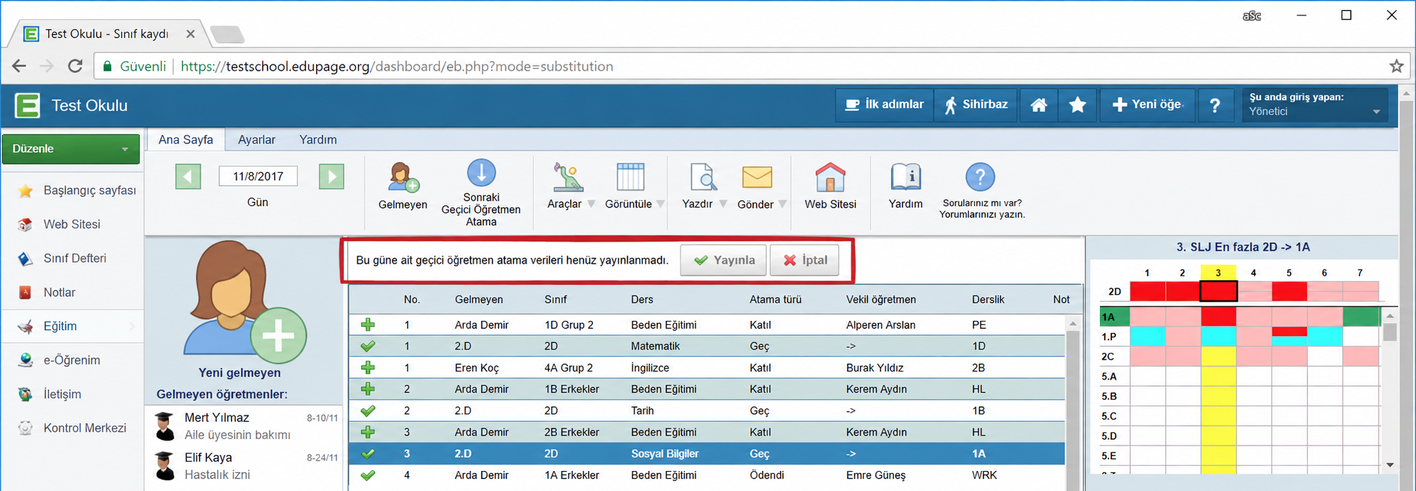This screenshot has width=1416, height=491.
Task: Go to the previous day with the left green arrow
Action: (x=189, y=177)
